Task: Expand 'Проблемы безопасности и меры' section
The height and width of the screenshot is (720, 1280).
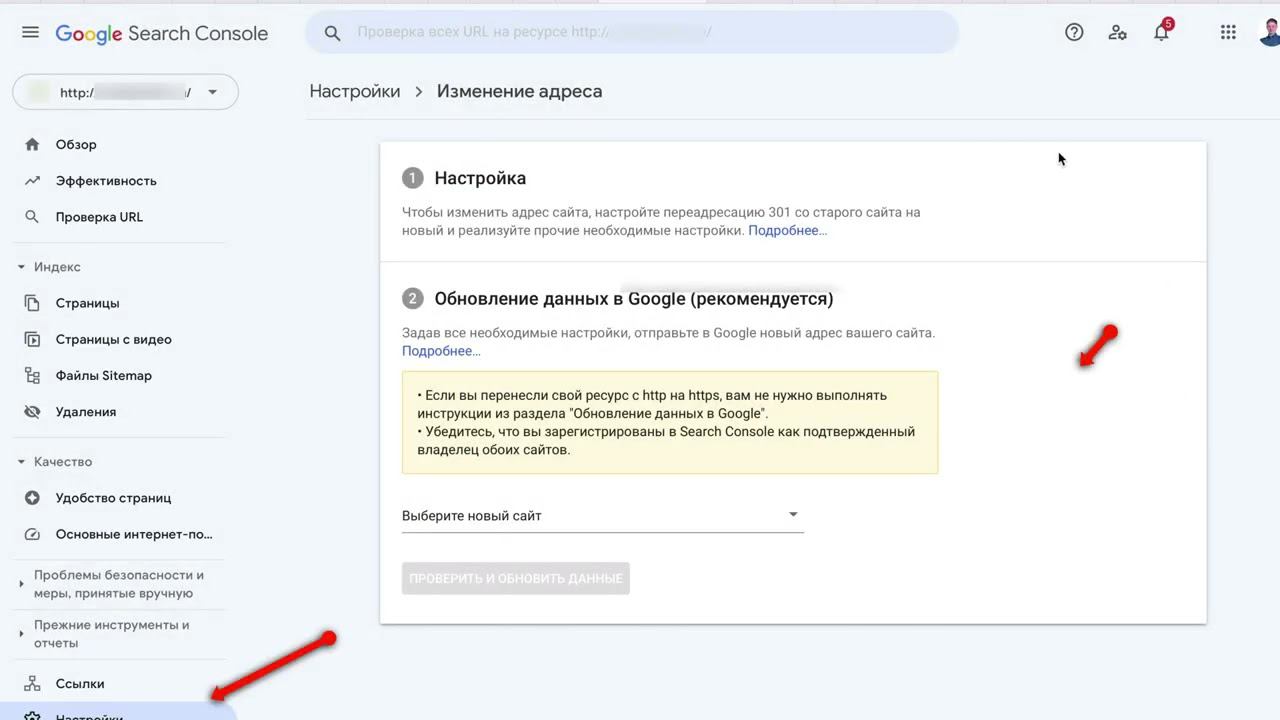Action: point(22,584)
